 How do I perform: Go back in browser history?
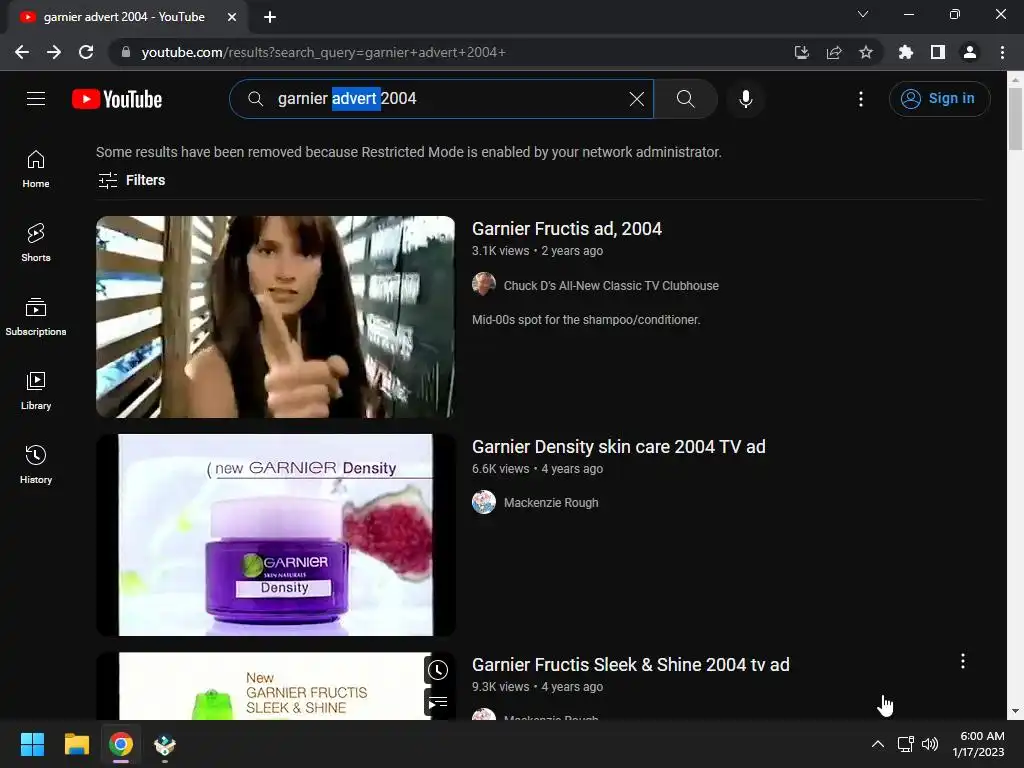[22, 52]
